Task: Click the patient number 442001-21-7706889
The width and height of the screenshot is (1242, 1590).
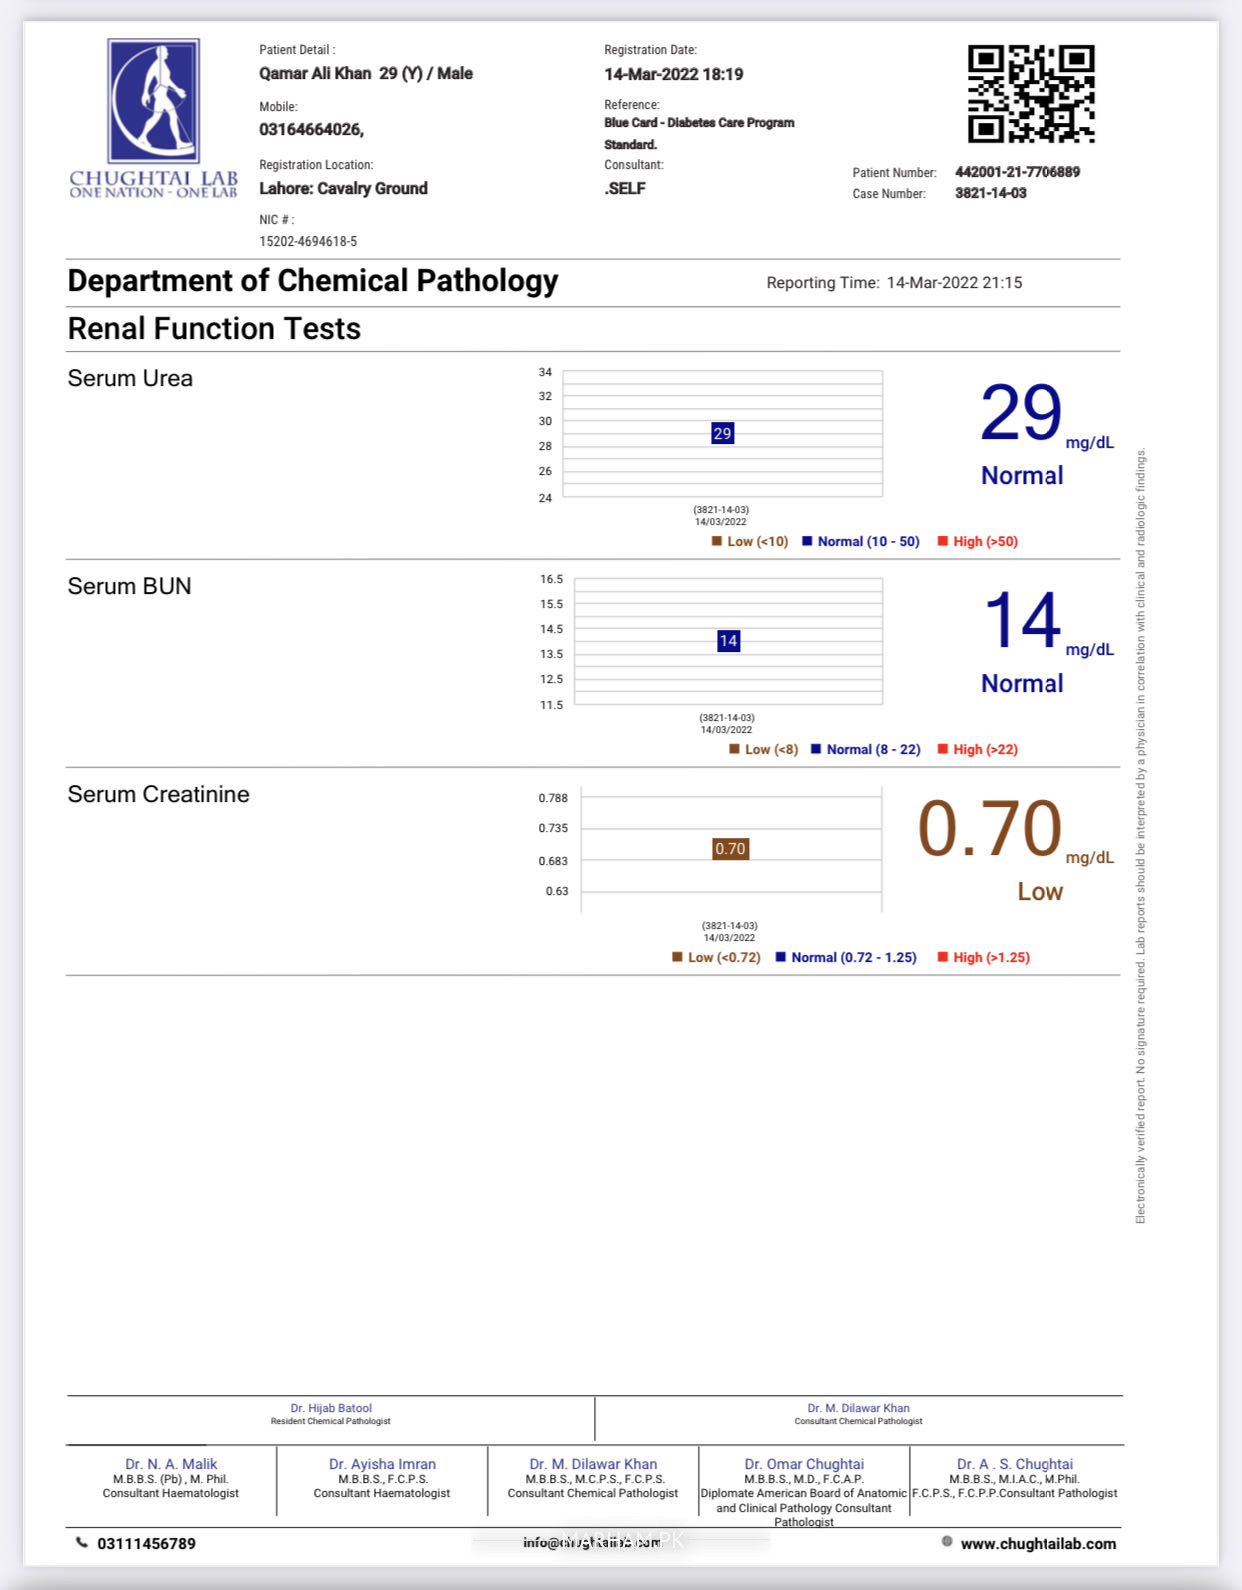Action: tap(1017, 172)
